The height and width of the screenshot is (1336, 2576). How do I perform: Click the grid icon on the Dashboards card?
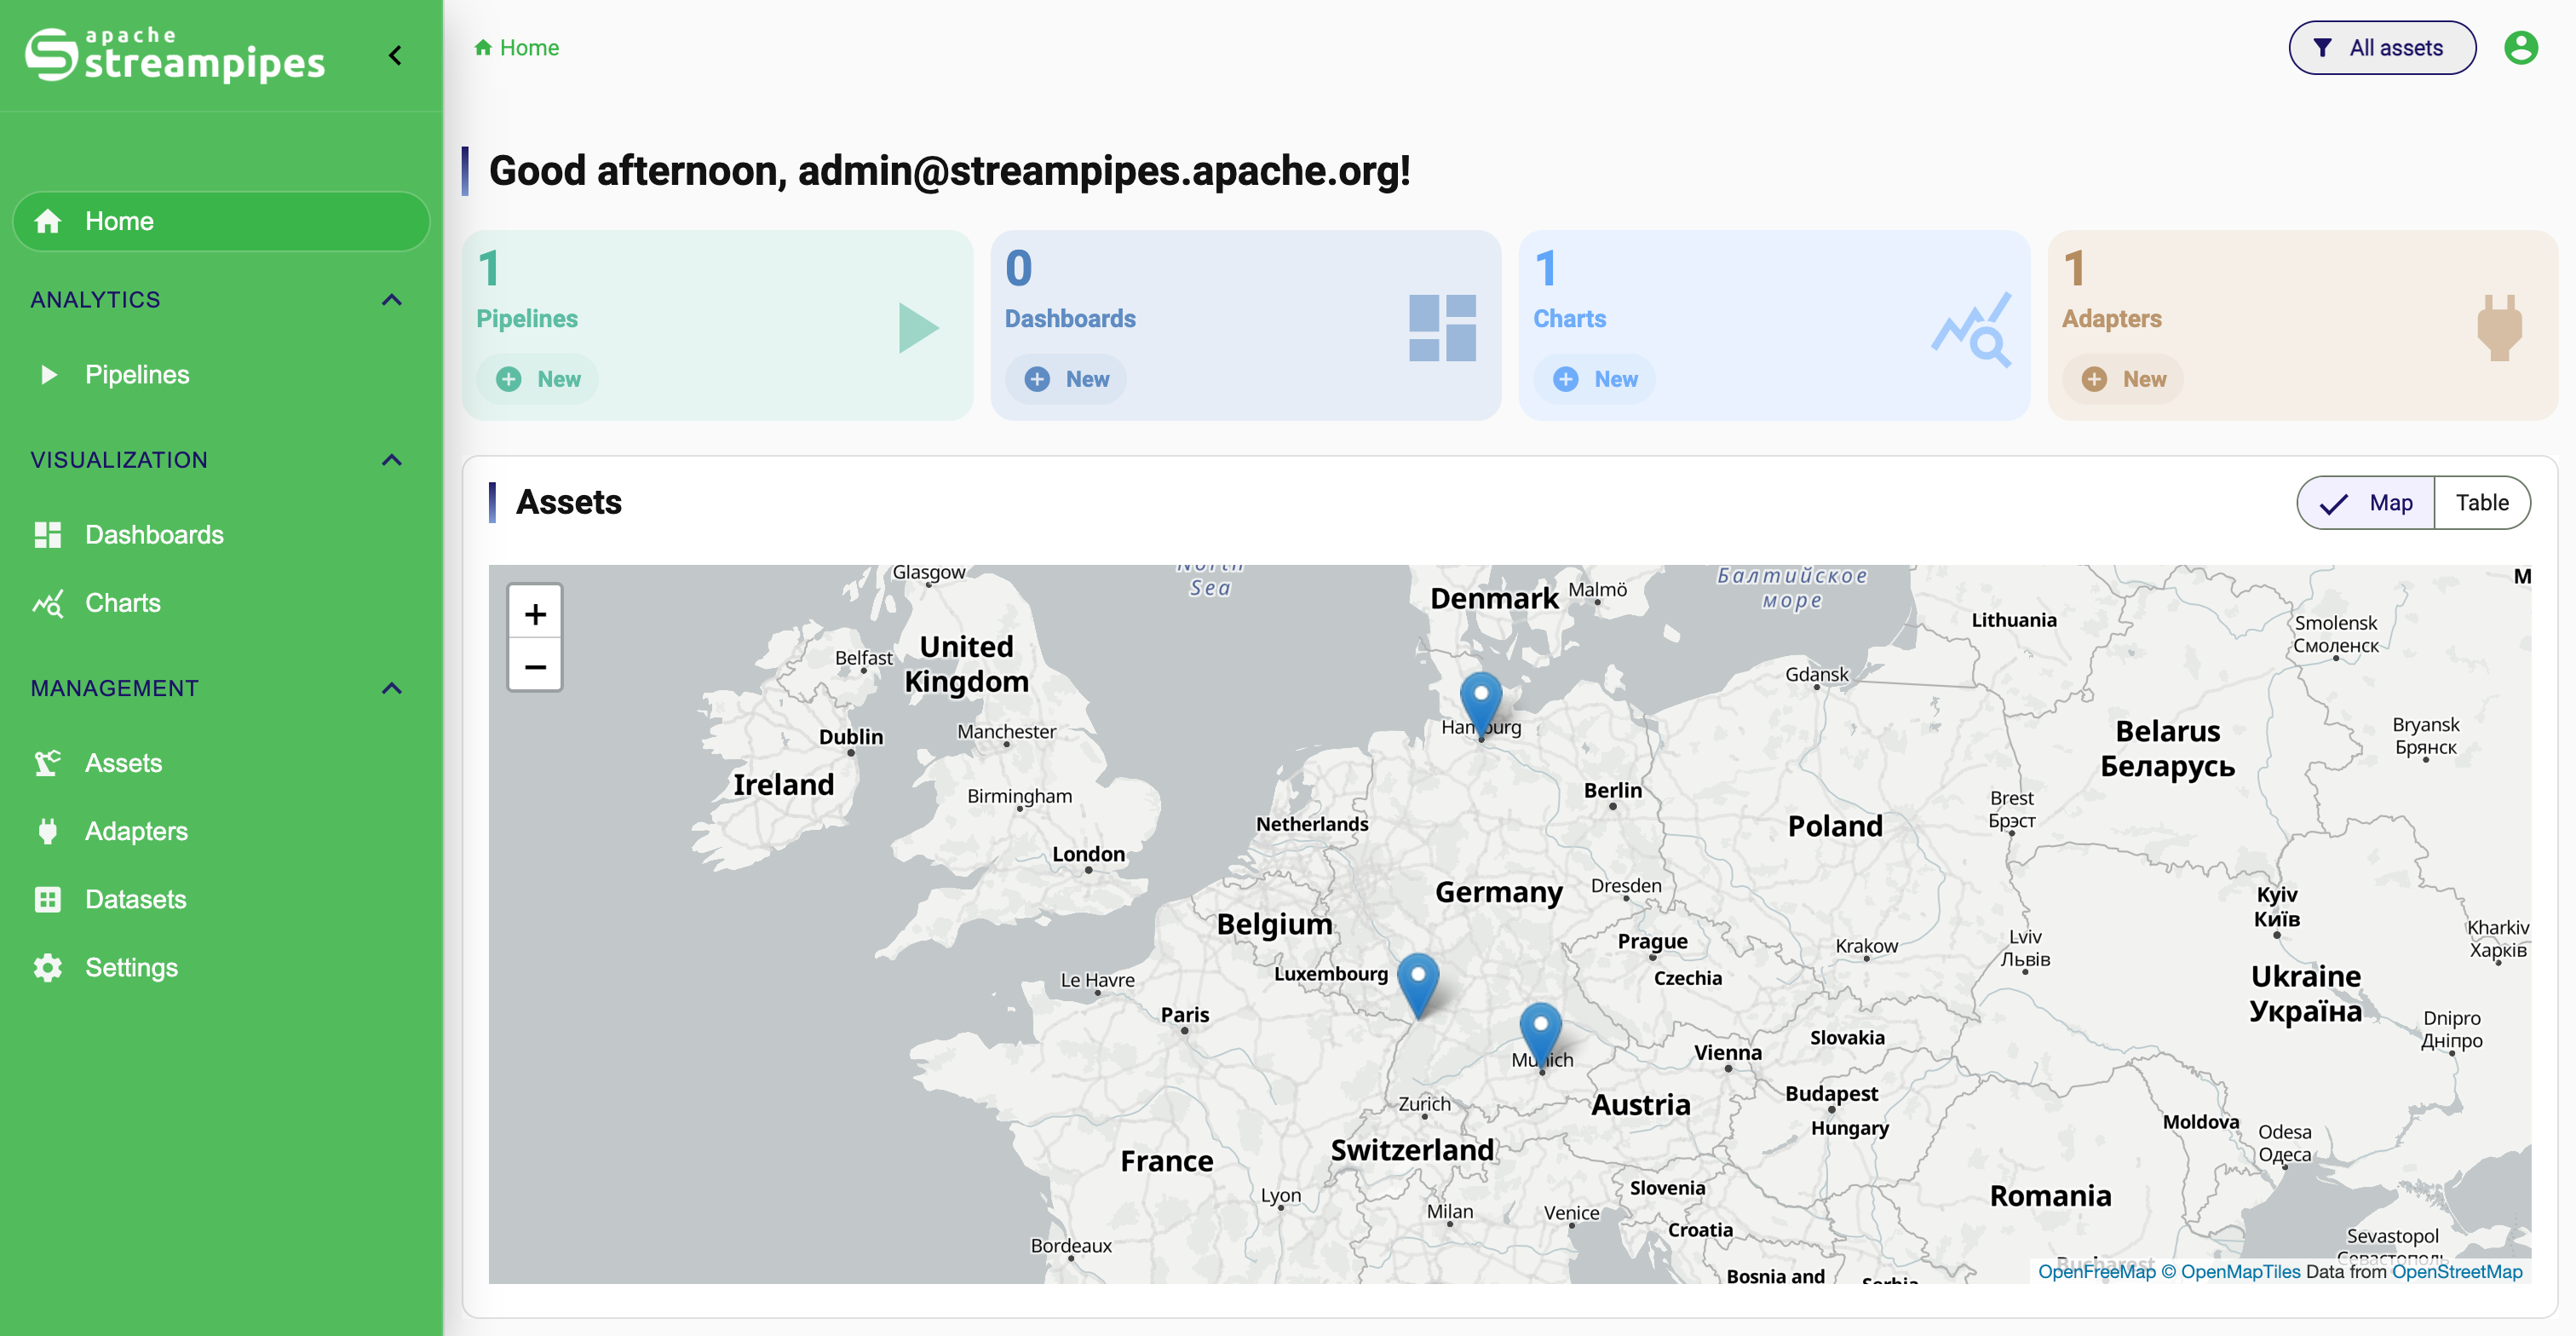1442,327
